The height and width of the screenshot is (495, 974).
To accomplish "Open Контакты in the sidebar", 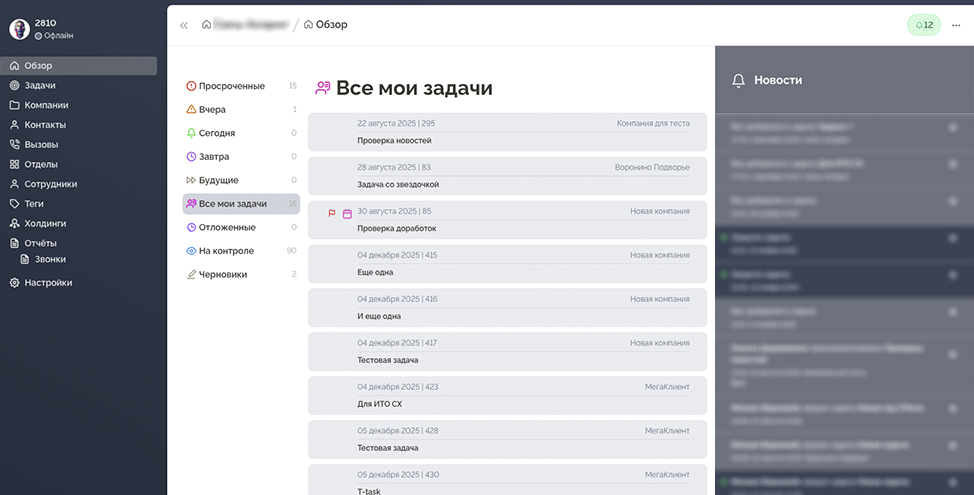I will 78,125.
